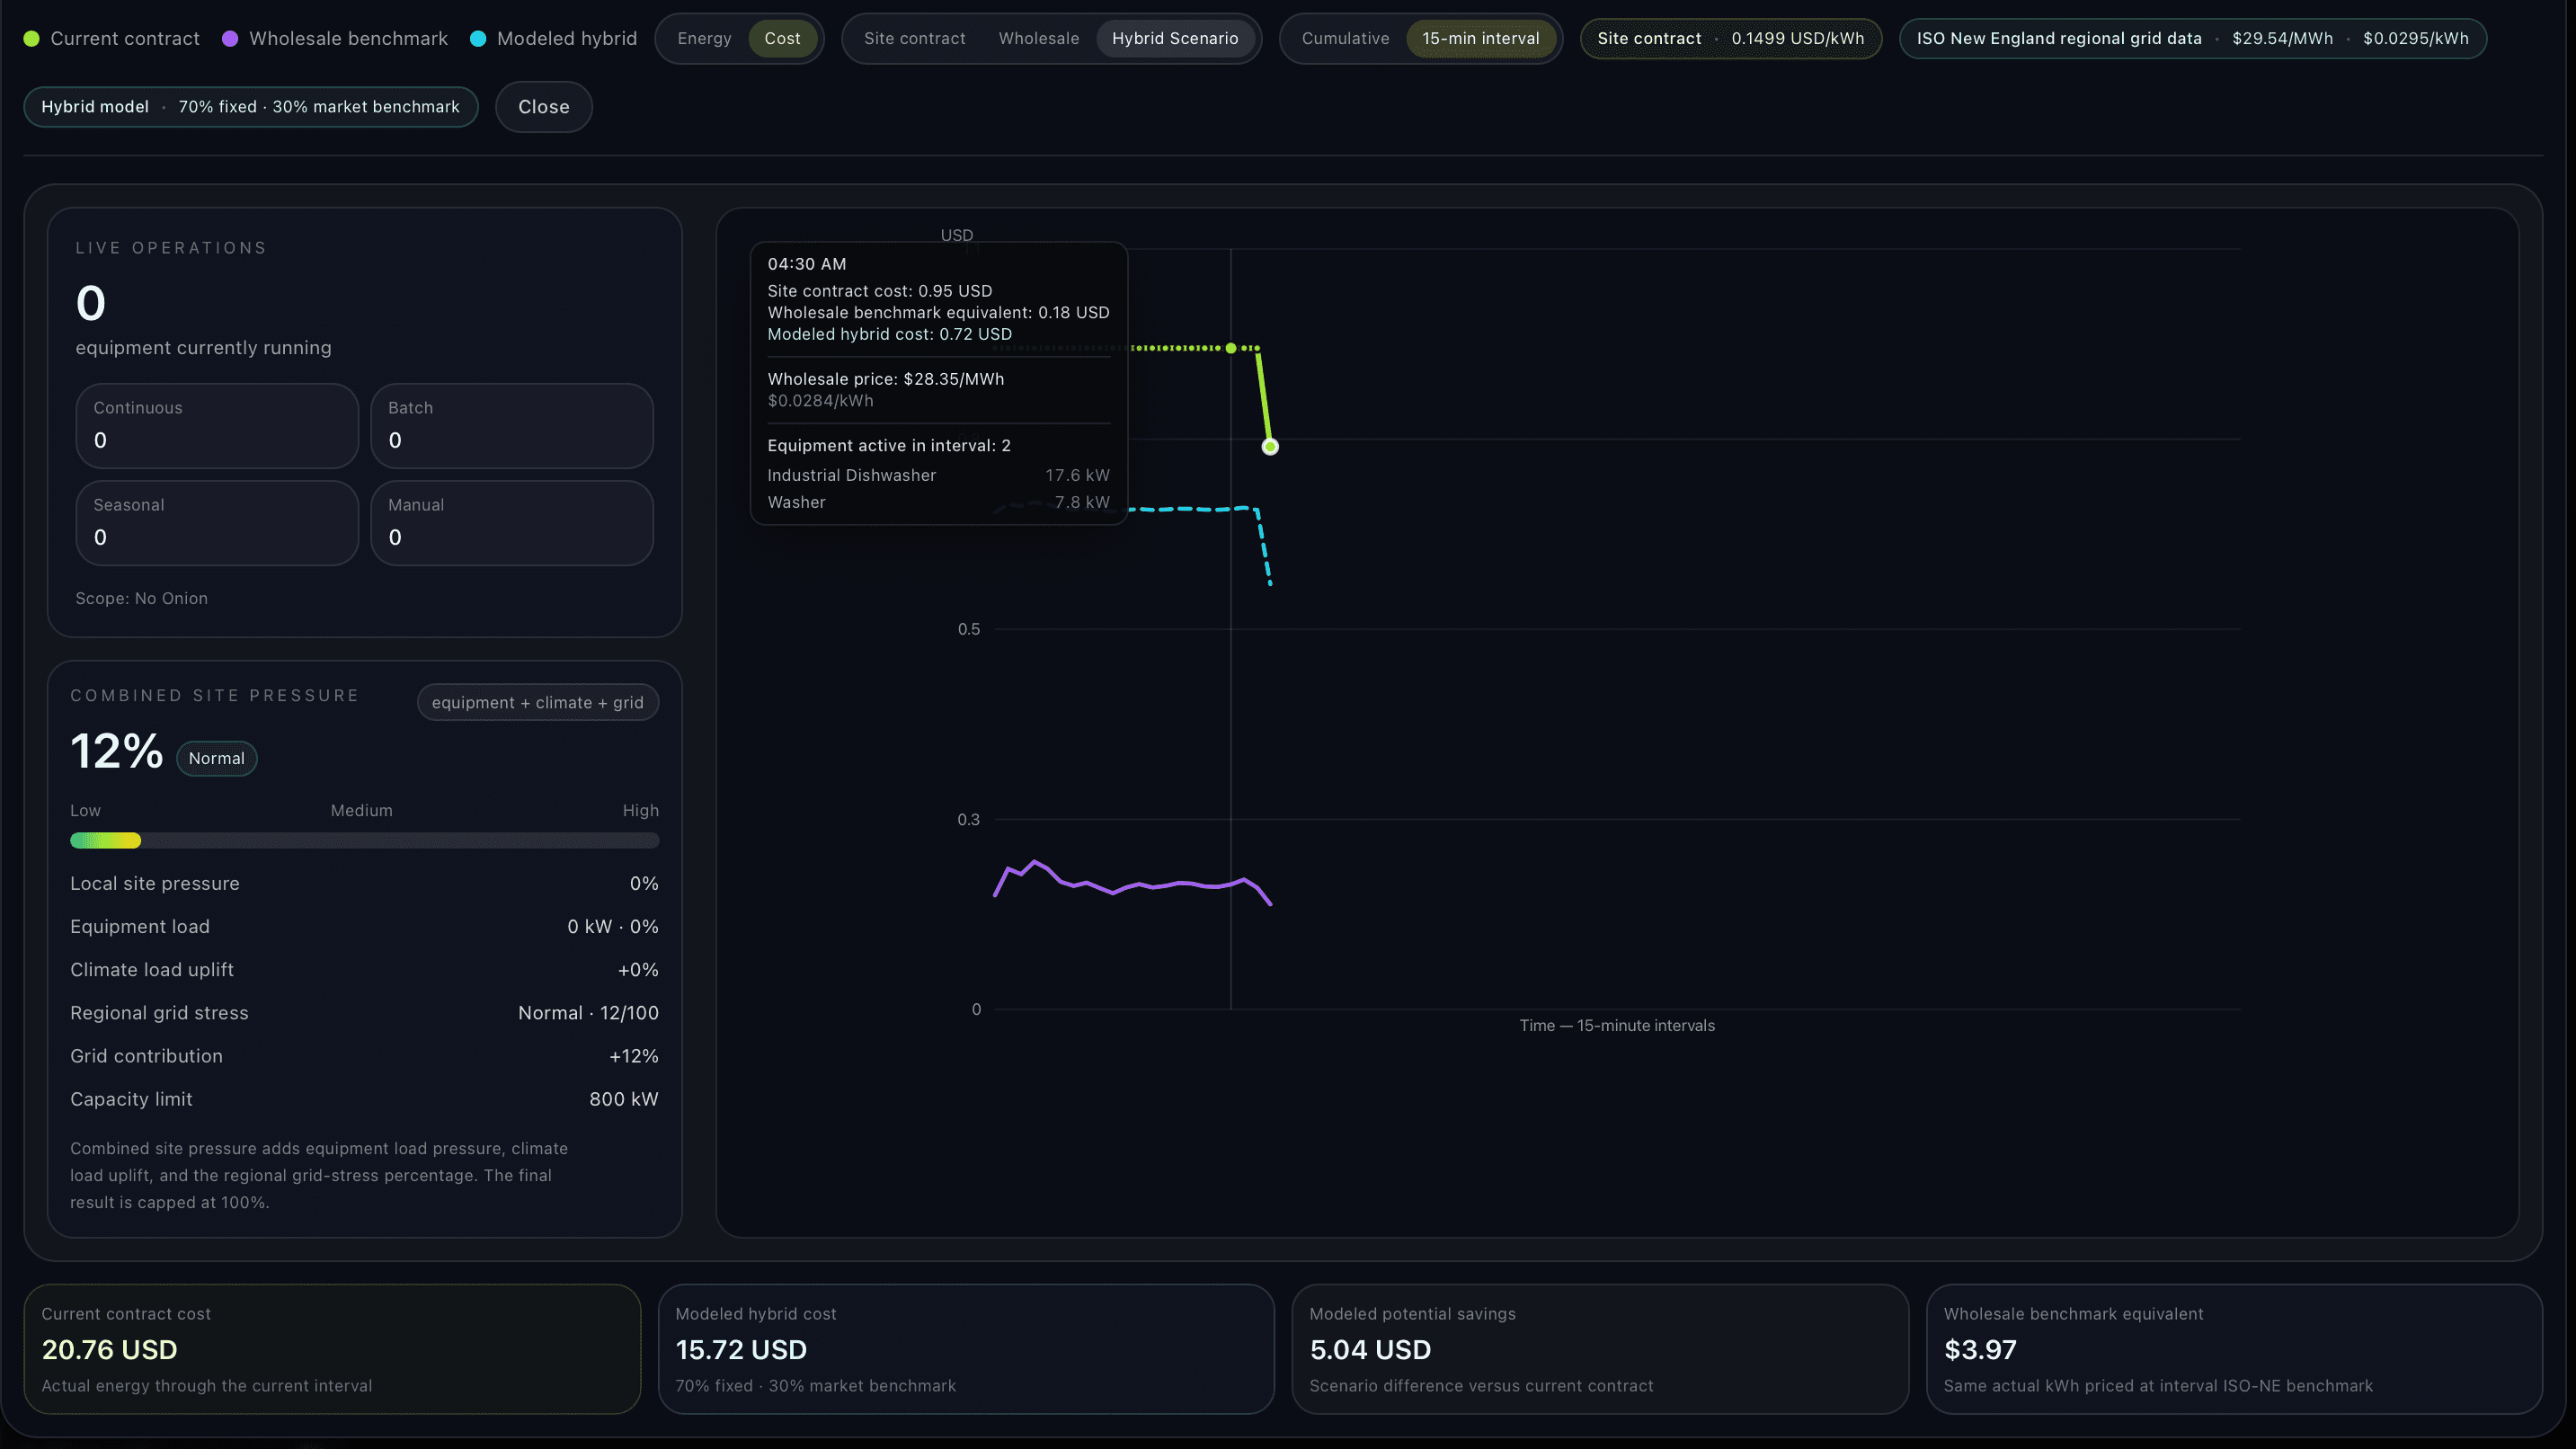Viewport: 2576px width, 1449px height.
Task: Click 'Local site pressure' row
Action: (x=364, y=884)
